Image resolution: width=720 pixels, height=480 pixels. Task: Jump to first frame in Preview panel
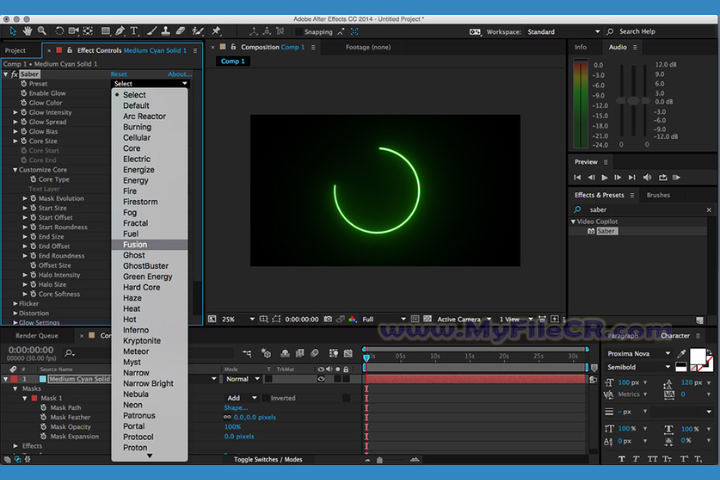[x=580, y=177]
